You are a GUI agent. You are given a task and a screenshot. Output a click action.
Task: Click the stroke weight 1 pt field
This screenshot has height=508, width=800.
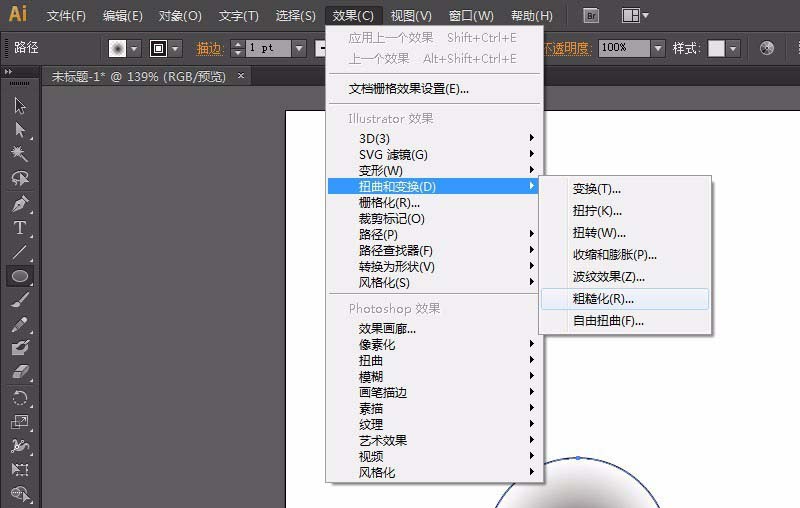269,48
